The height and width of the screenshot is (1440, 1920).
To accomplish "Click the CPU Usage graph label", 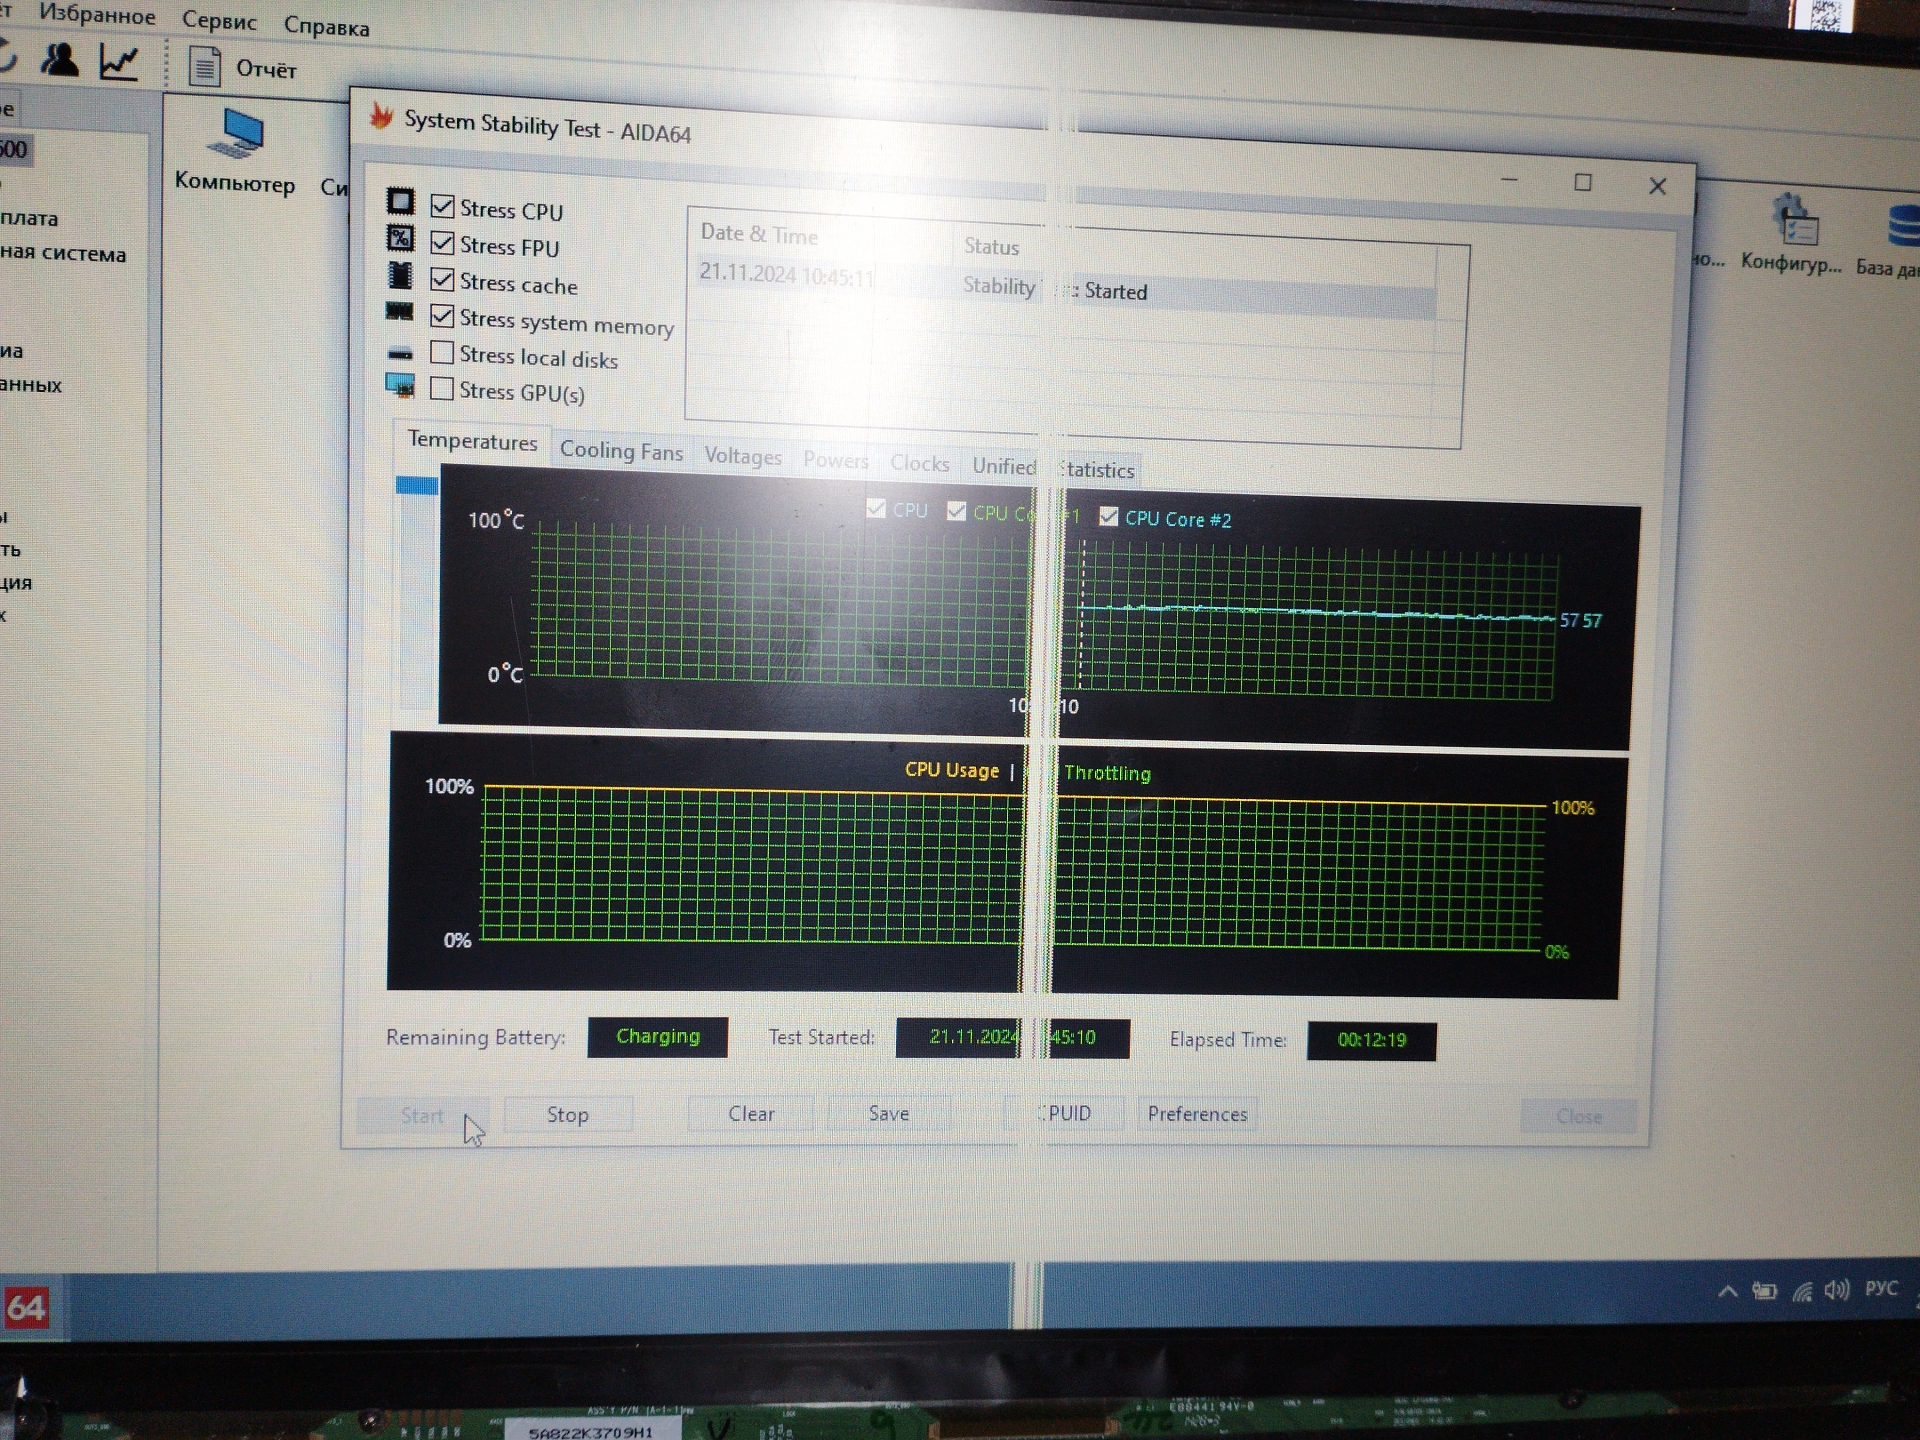I will click(x=951, y=770).
